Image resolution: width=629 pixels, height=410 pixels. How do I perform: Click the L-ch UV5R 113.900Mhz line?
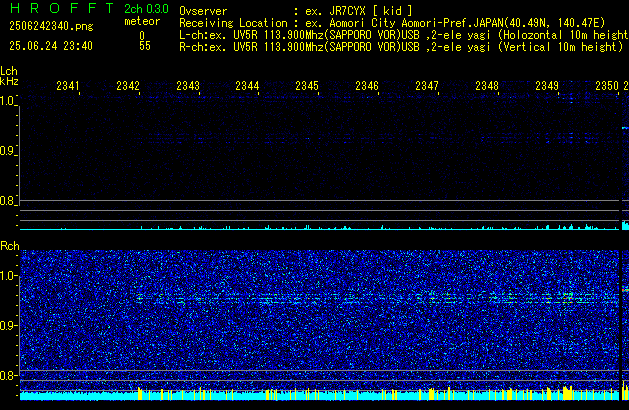(x=404, y=35)
